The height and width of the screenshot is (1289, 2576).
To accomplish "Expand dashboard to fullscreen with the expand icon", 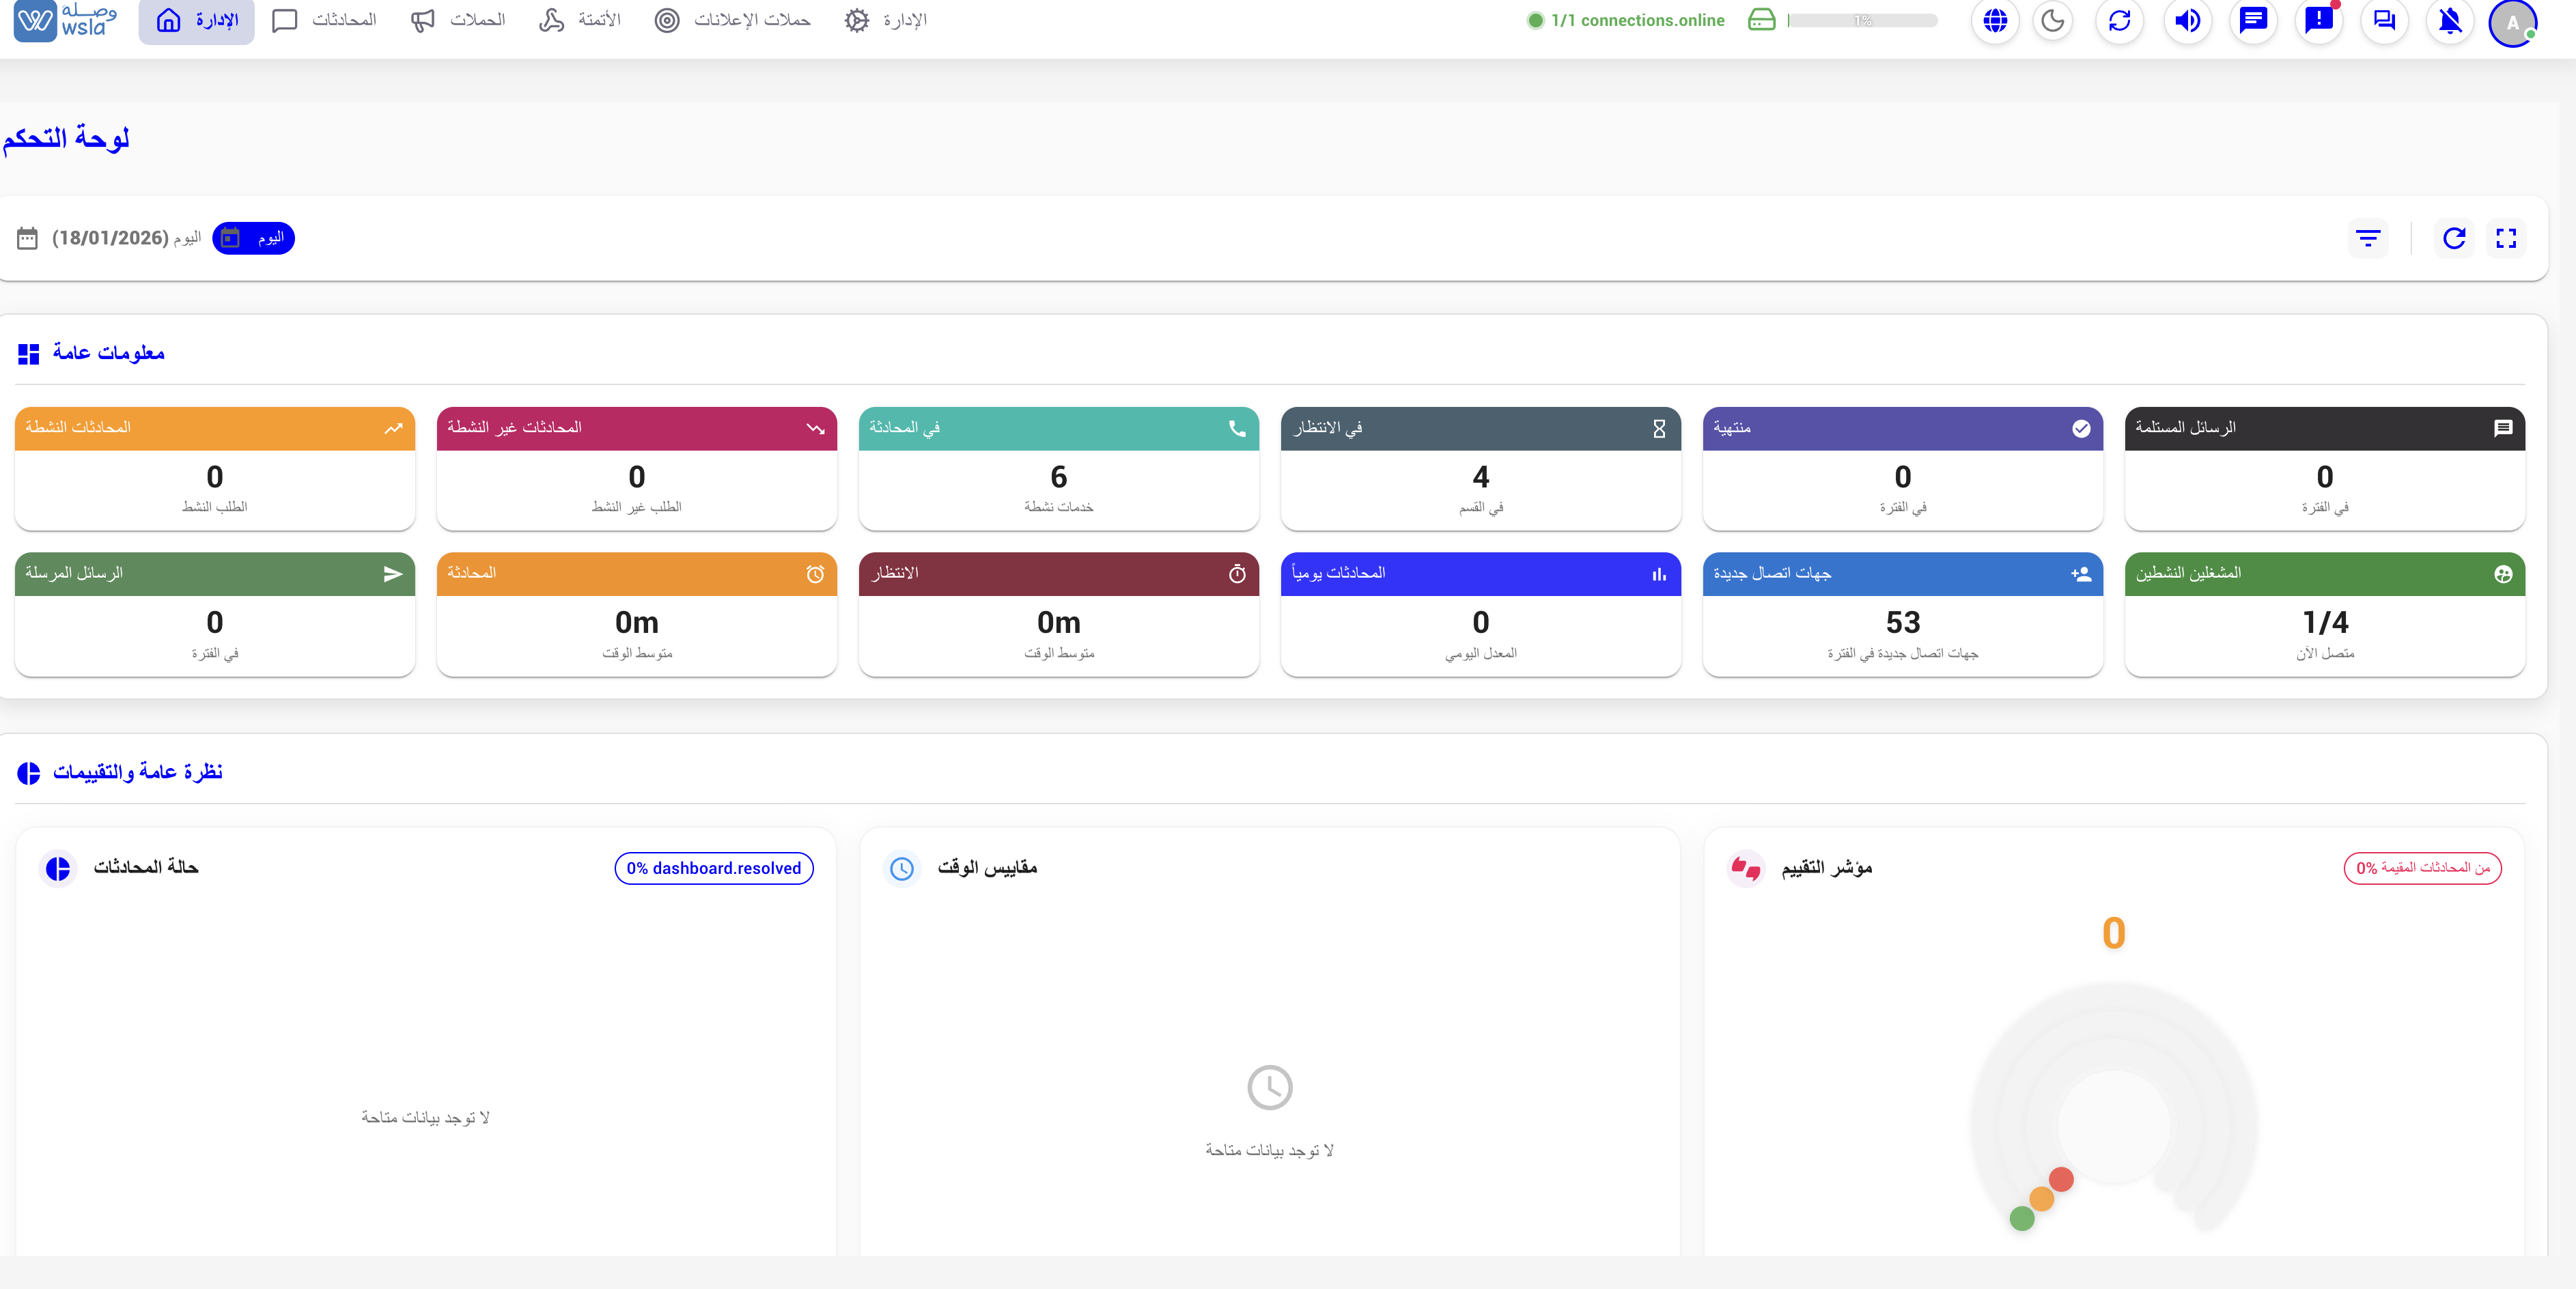I will [2507, 238].
